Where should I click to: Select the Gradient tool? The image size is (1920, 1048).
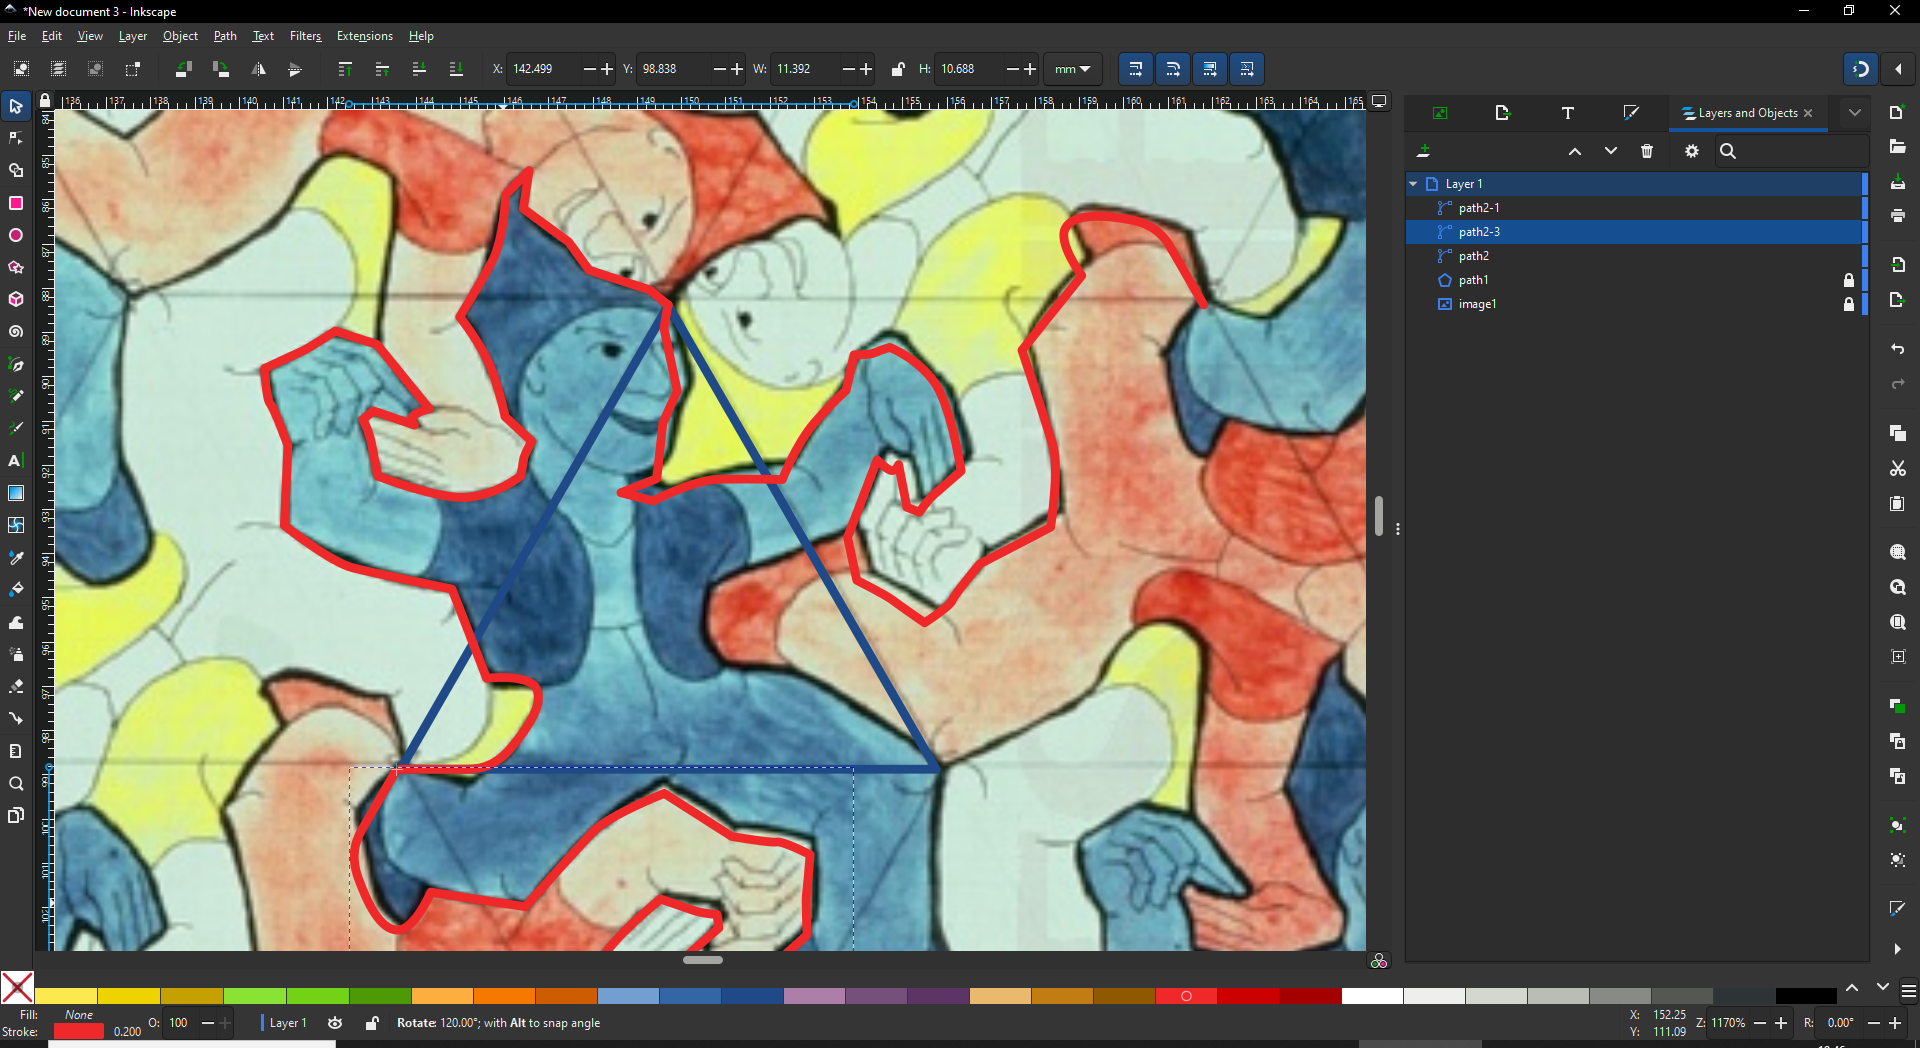16,493
